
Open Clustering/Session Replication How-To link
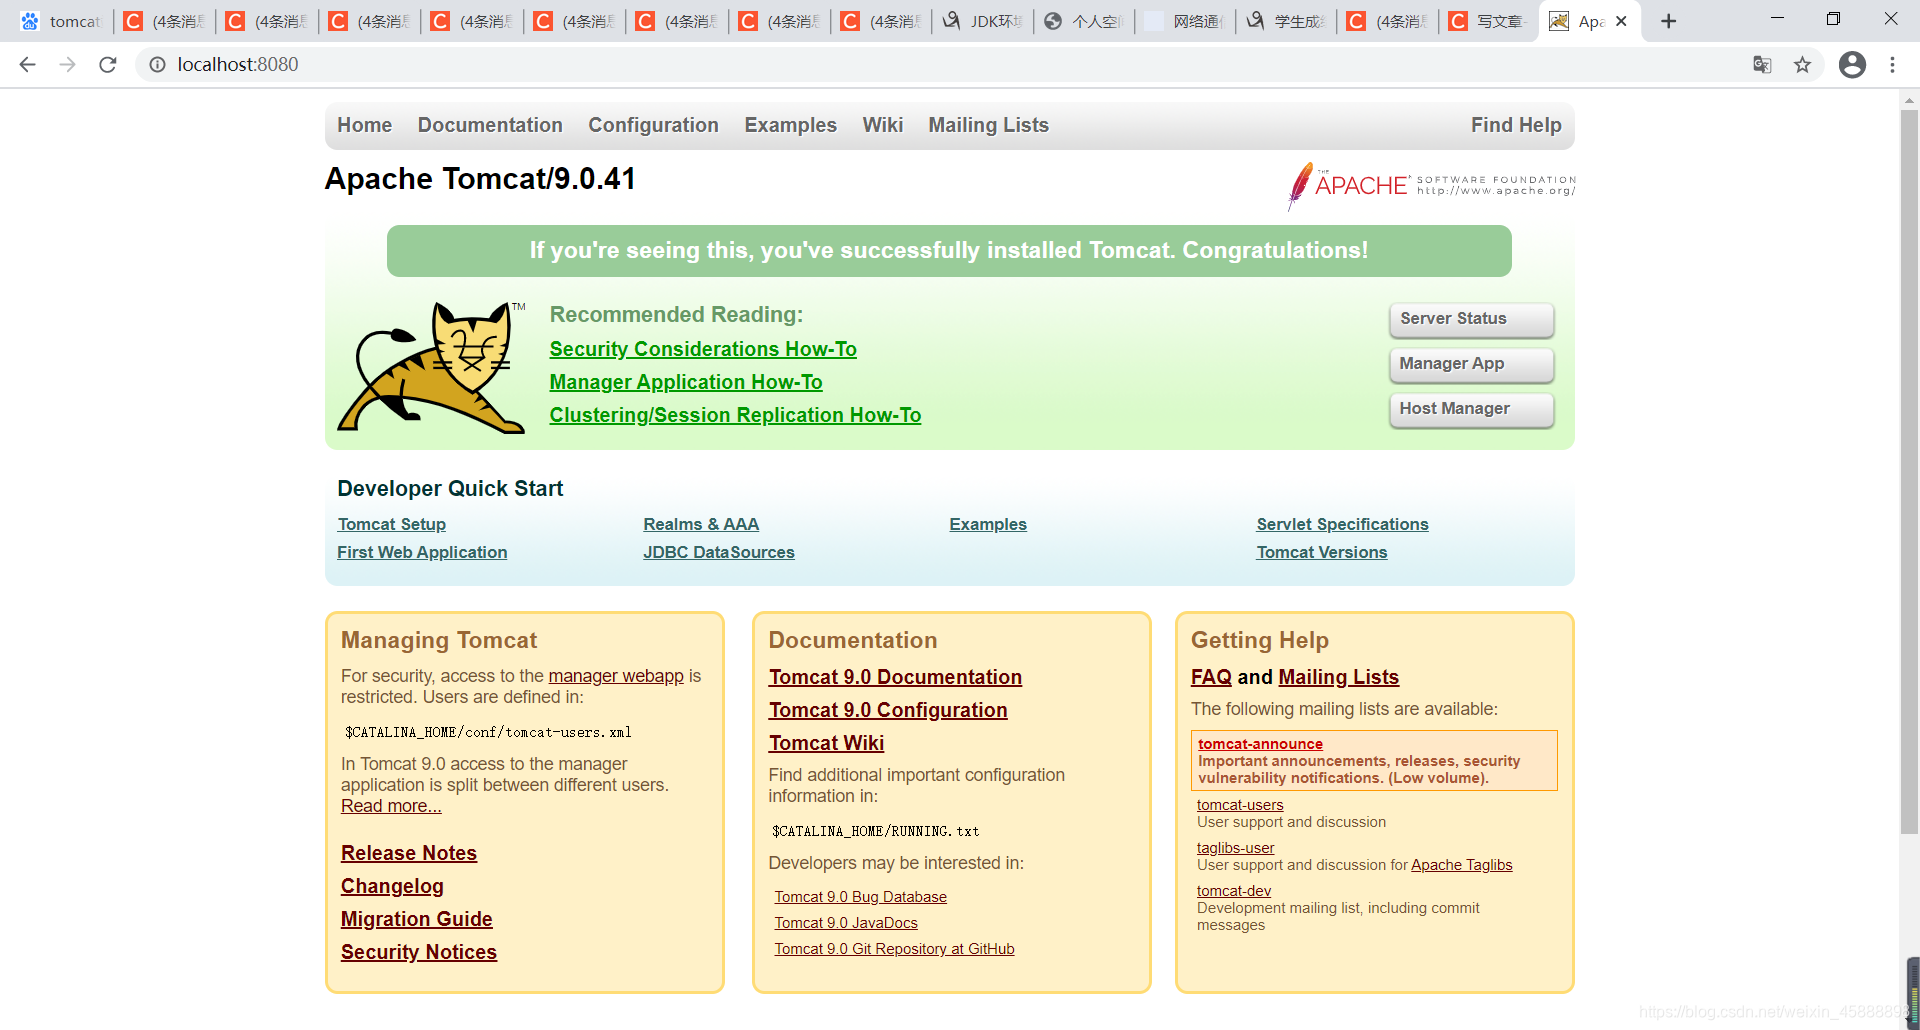point(735,415)
